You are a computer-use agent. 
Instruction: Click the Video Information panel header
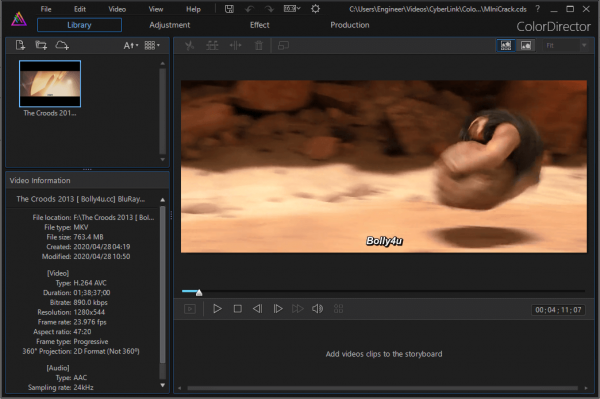(x=87, y=181)
